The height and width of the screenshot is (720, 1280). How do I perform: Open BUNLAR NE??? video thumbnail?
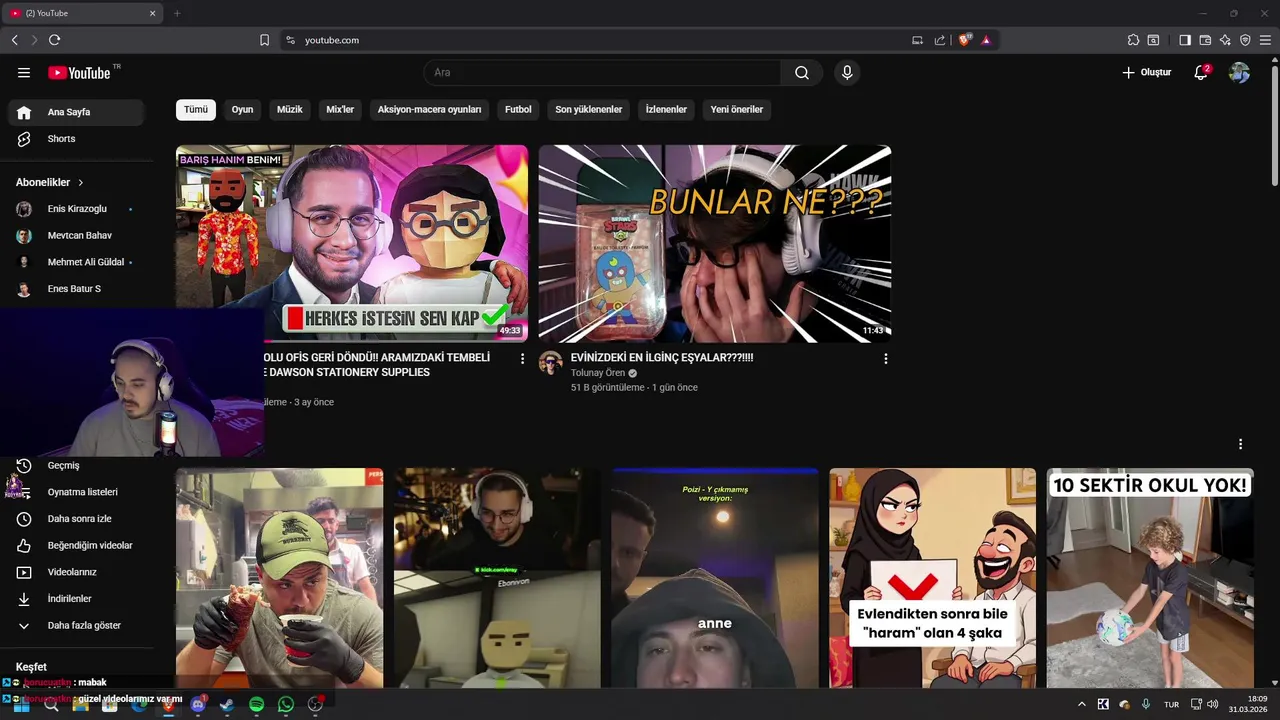click(x=715, y=243)
